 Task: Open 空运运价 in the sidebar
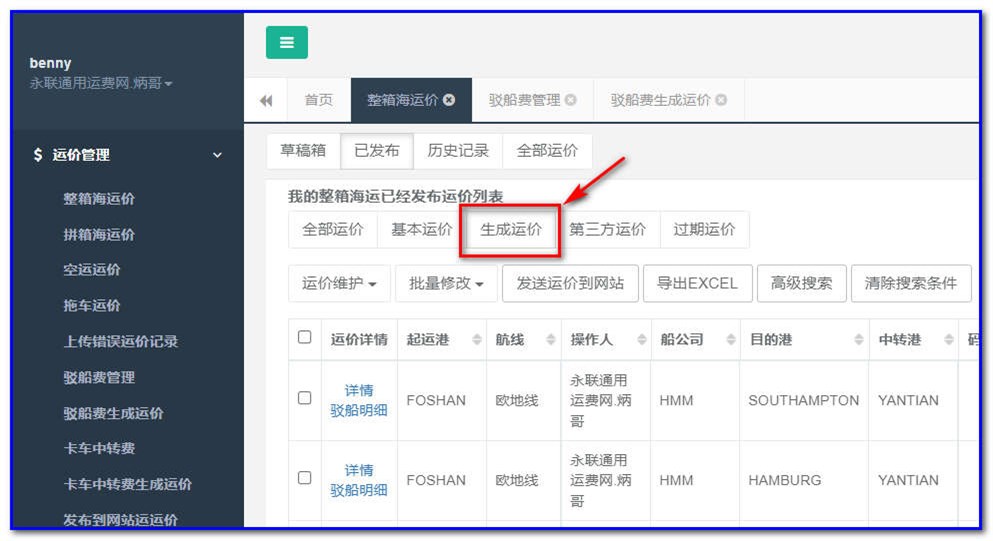pos(92,270)
